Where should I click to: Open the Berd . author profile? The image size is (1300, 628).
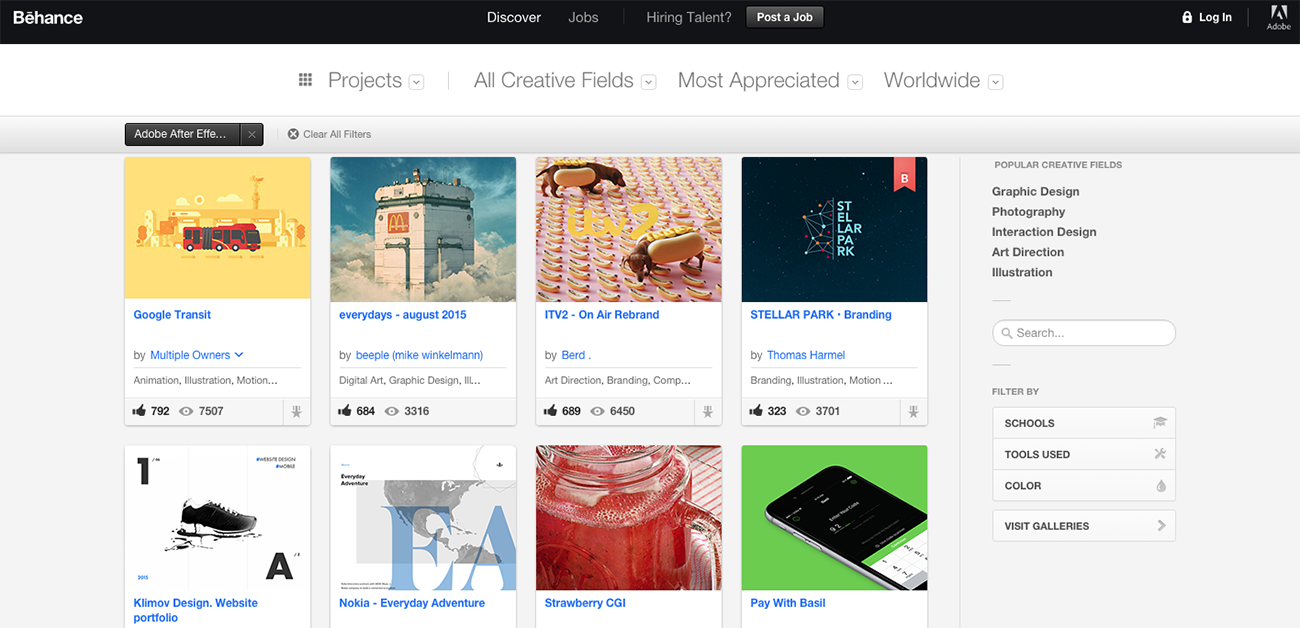[x=576, y=355]
